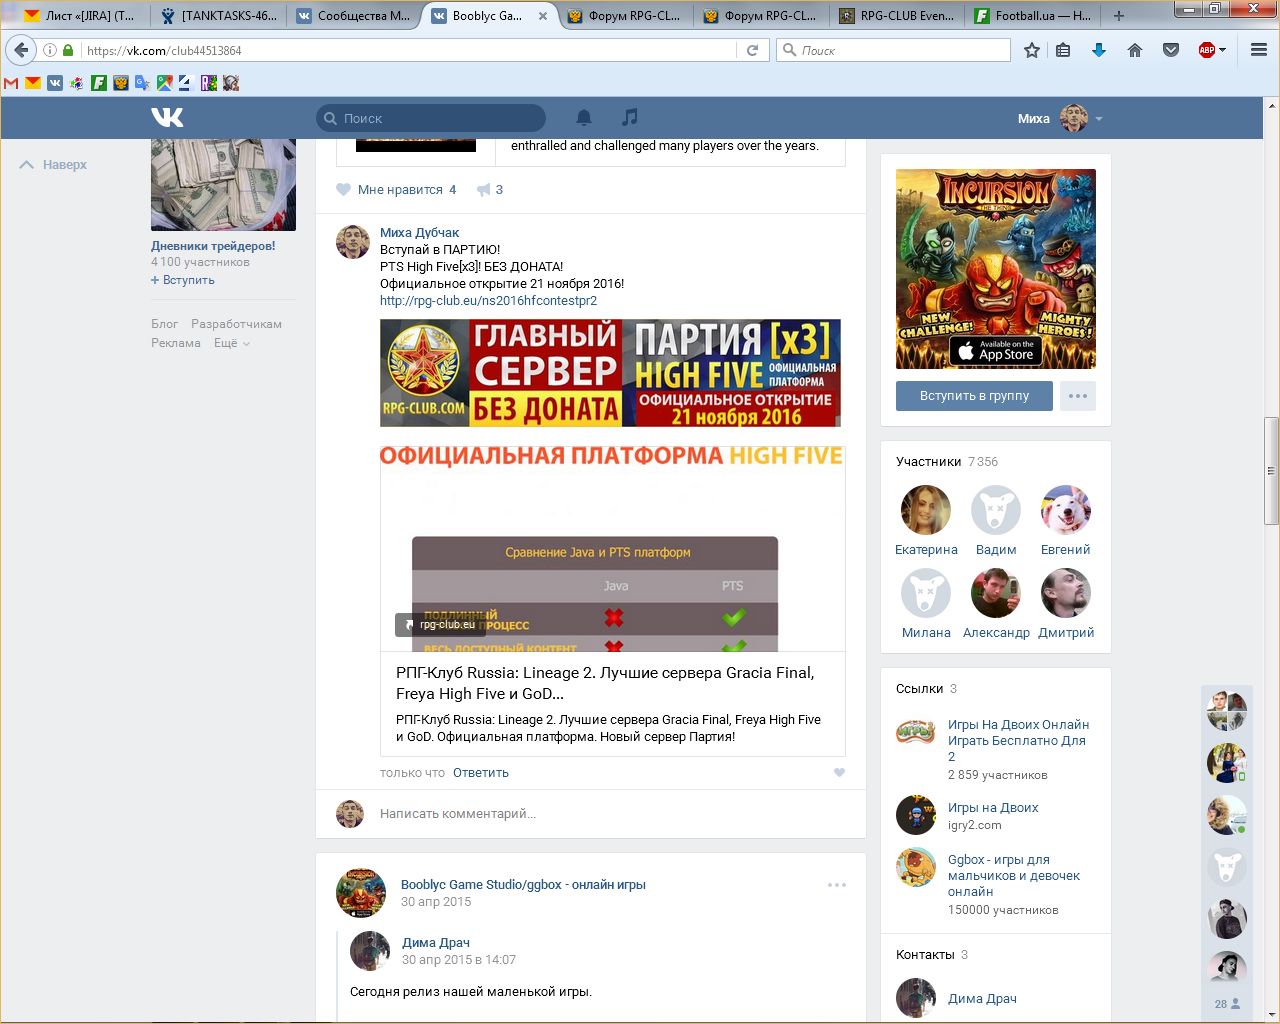Switch to the Football.ua tab
The width and height of the screenshot is (1280, 1024).
click(1034, 15)
